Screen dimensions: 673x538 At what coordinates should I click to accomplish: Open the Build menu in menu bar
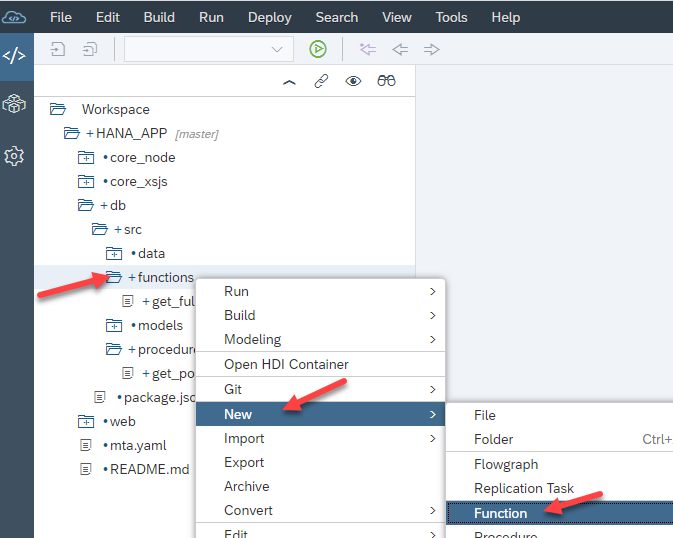tap(159, 17)
